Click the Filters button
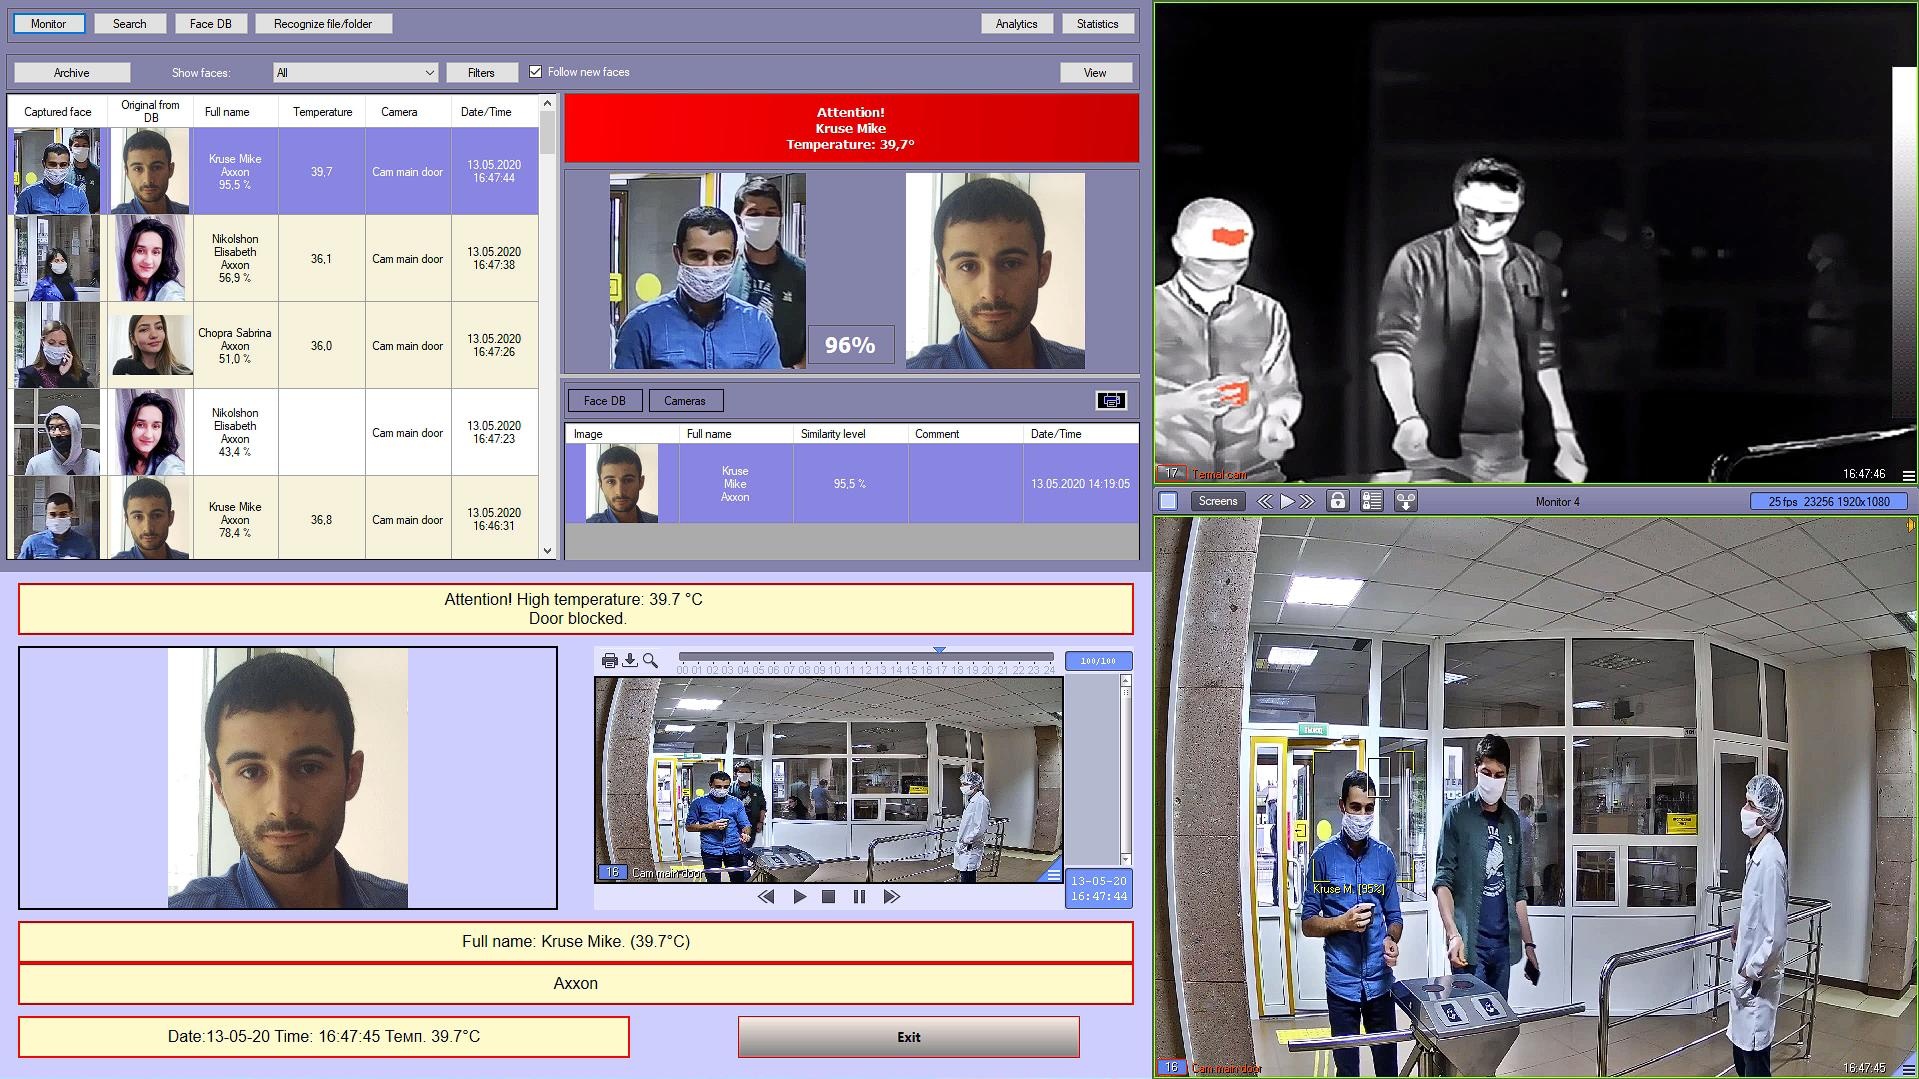The image size is (1919, 1079). [481, 73]
